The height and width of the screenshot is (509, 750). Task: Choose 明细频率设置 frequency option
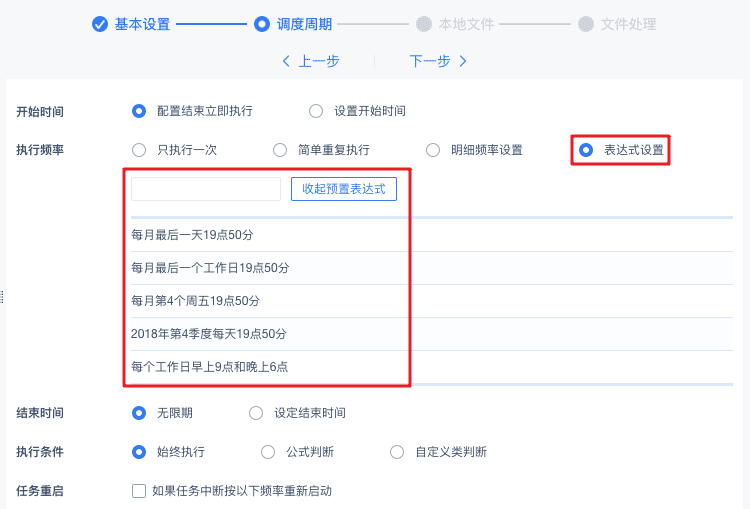click(433, 150)
